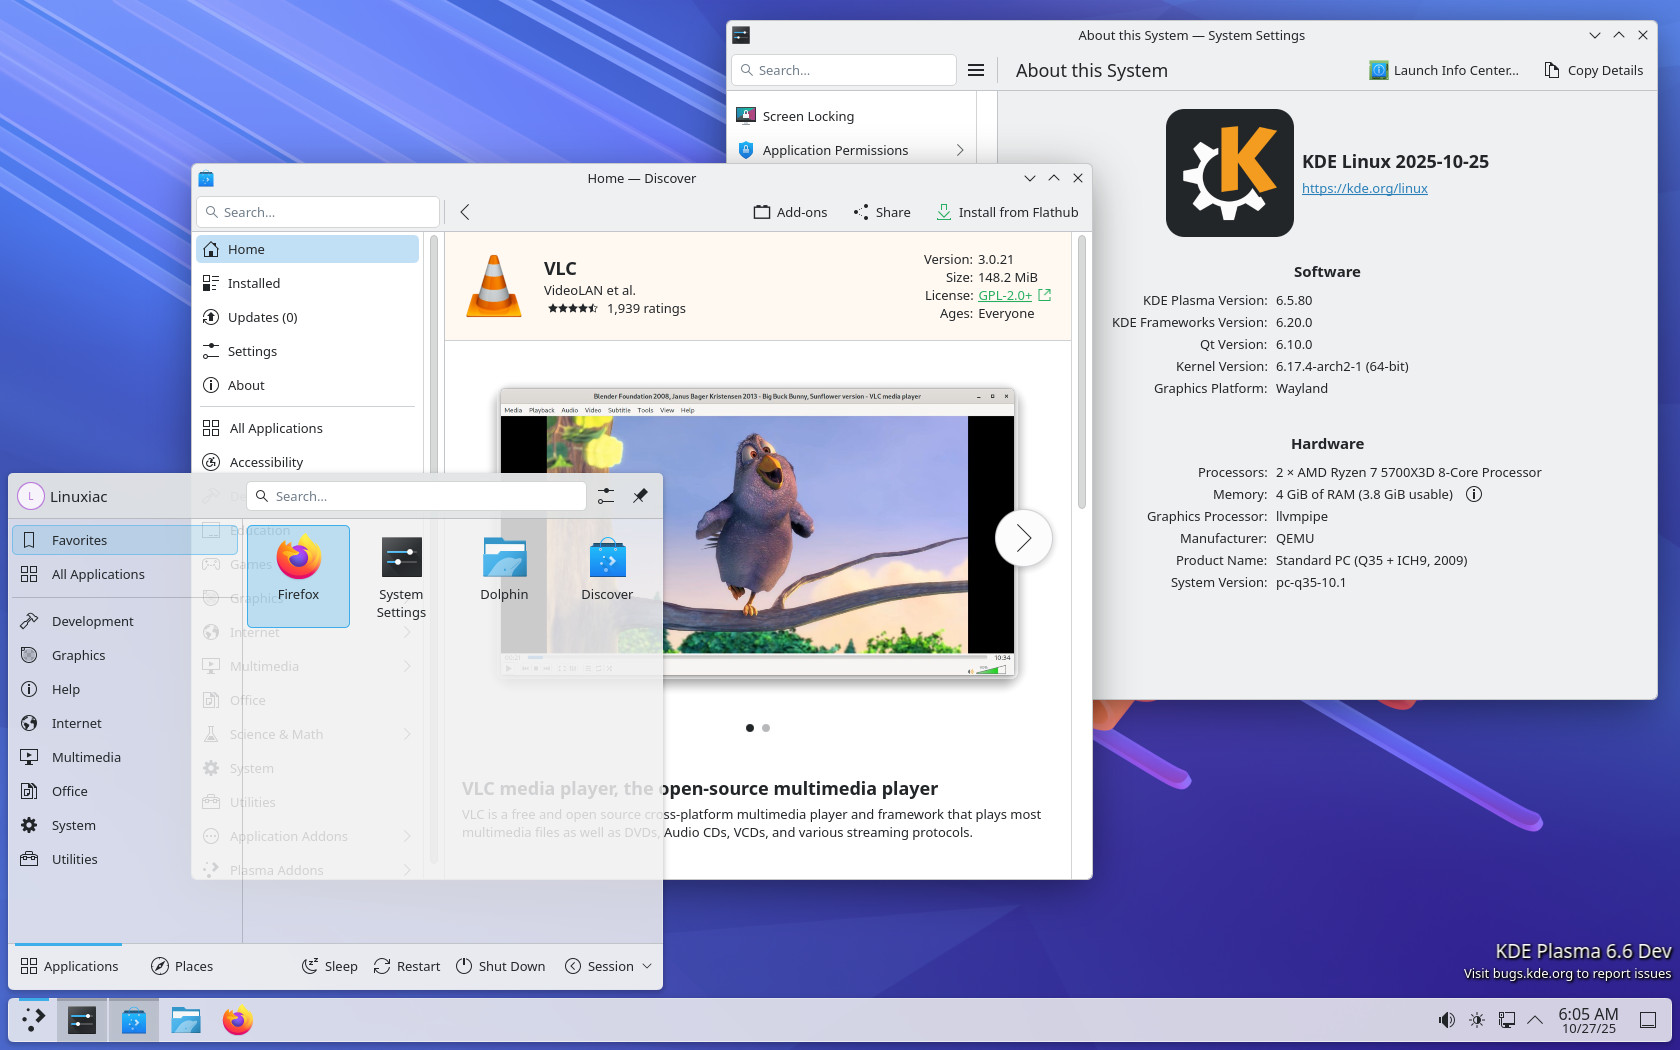Image resolution: width=1680 pixels, height=1050 pixels.
Task: Select the second screenshot page dot
Action: [766, 728]
